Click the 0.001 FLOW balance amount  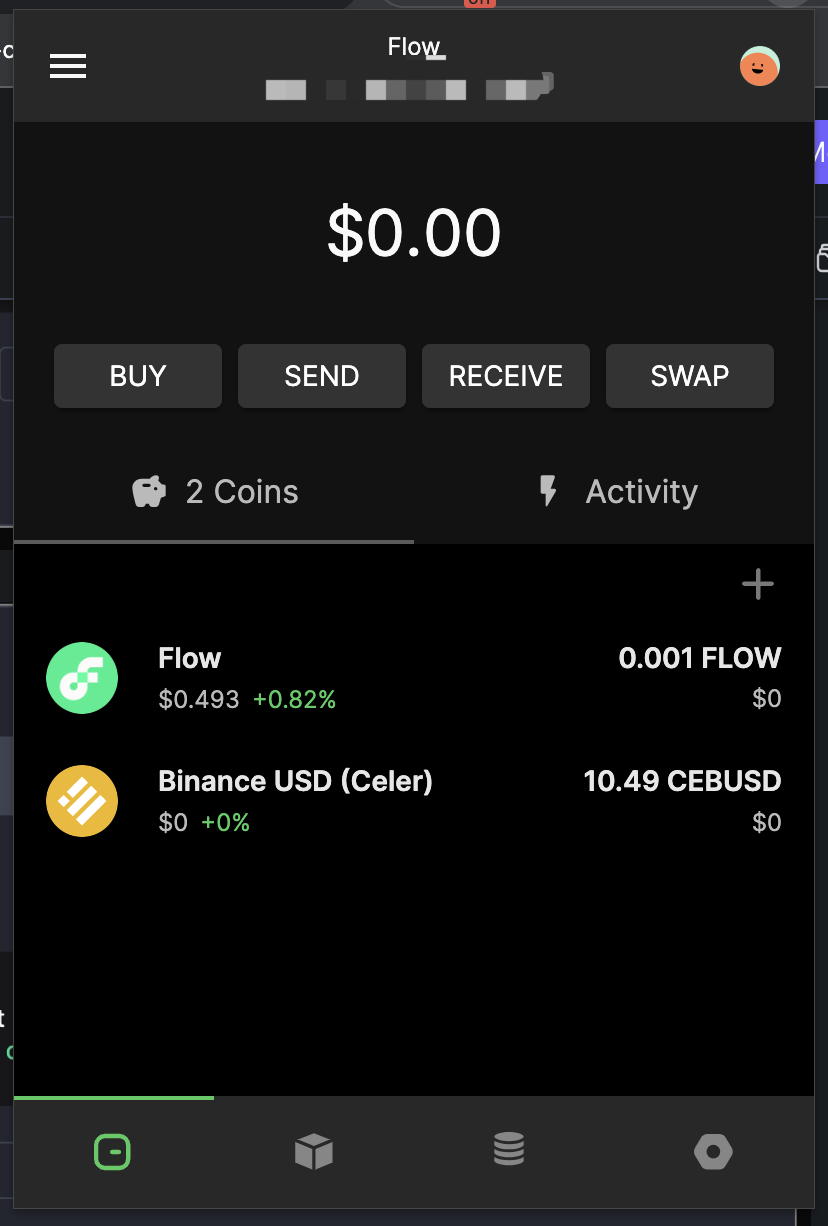[x=699, y=658]
